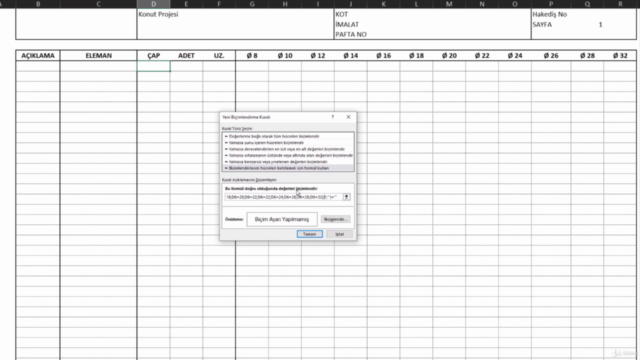Select rule type 'Yalnızca derecelendirilen en üst veya en alt değerleri'
Screen dimensions: 640x360
288,149
